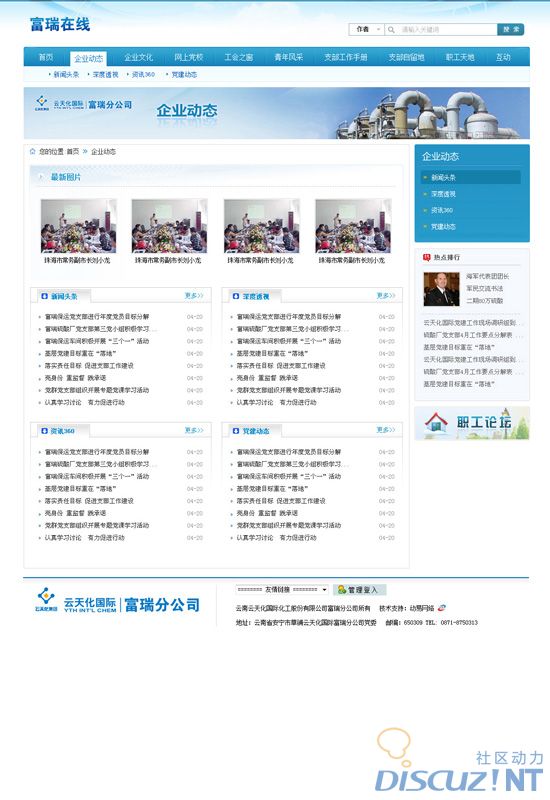The image size is (550, 800).
Task: Open the 作者 search type dropdown
Action: click(x=366, y=30)
